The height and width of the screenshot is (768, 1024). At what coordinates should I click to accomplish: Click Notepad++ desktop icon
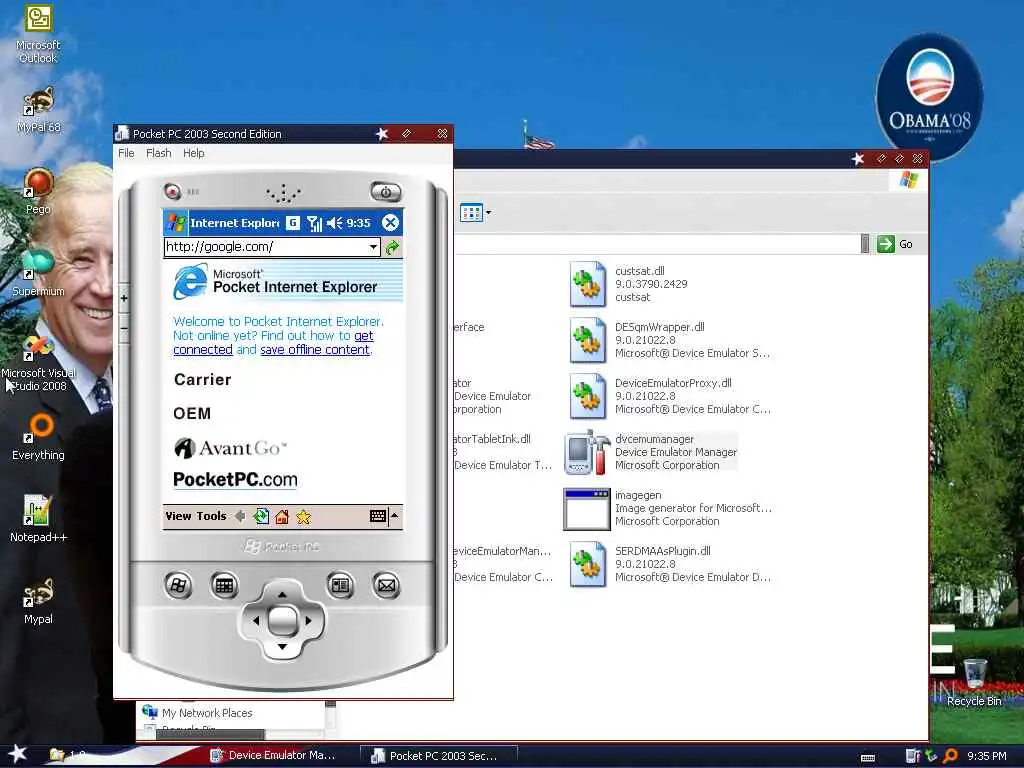click(x=38, y=519)
